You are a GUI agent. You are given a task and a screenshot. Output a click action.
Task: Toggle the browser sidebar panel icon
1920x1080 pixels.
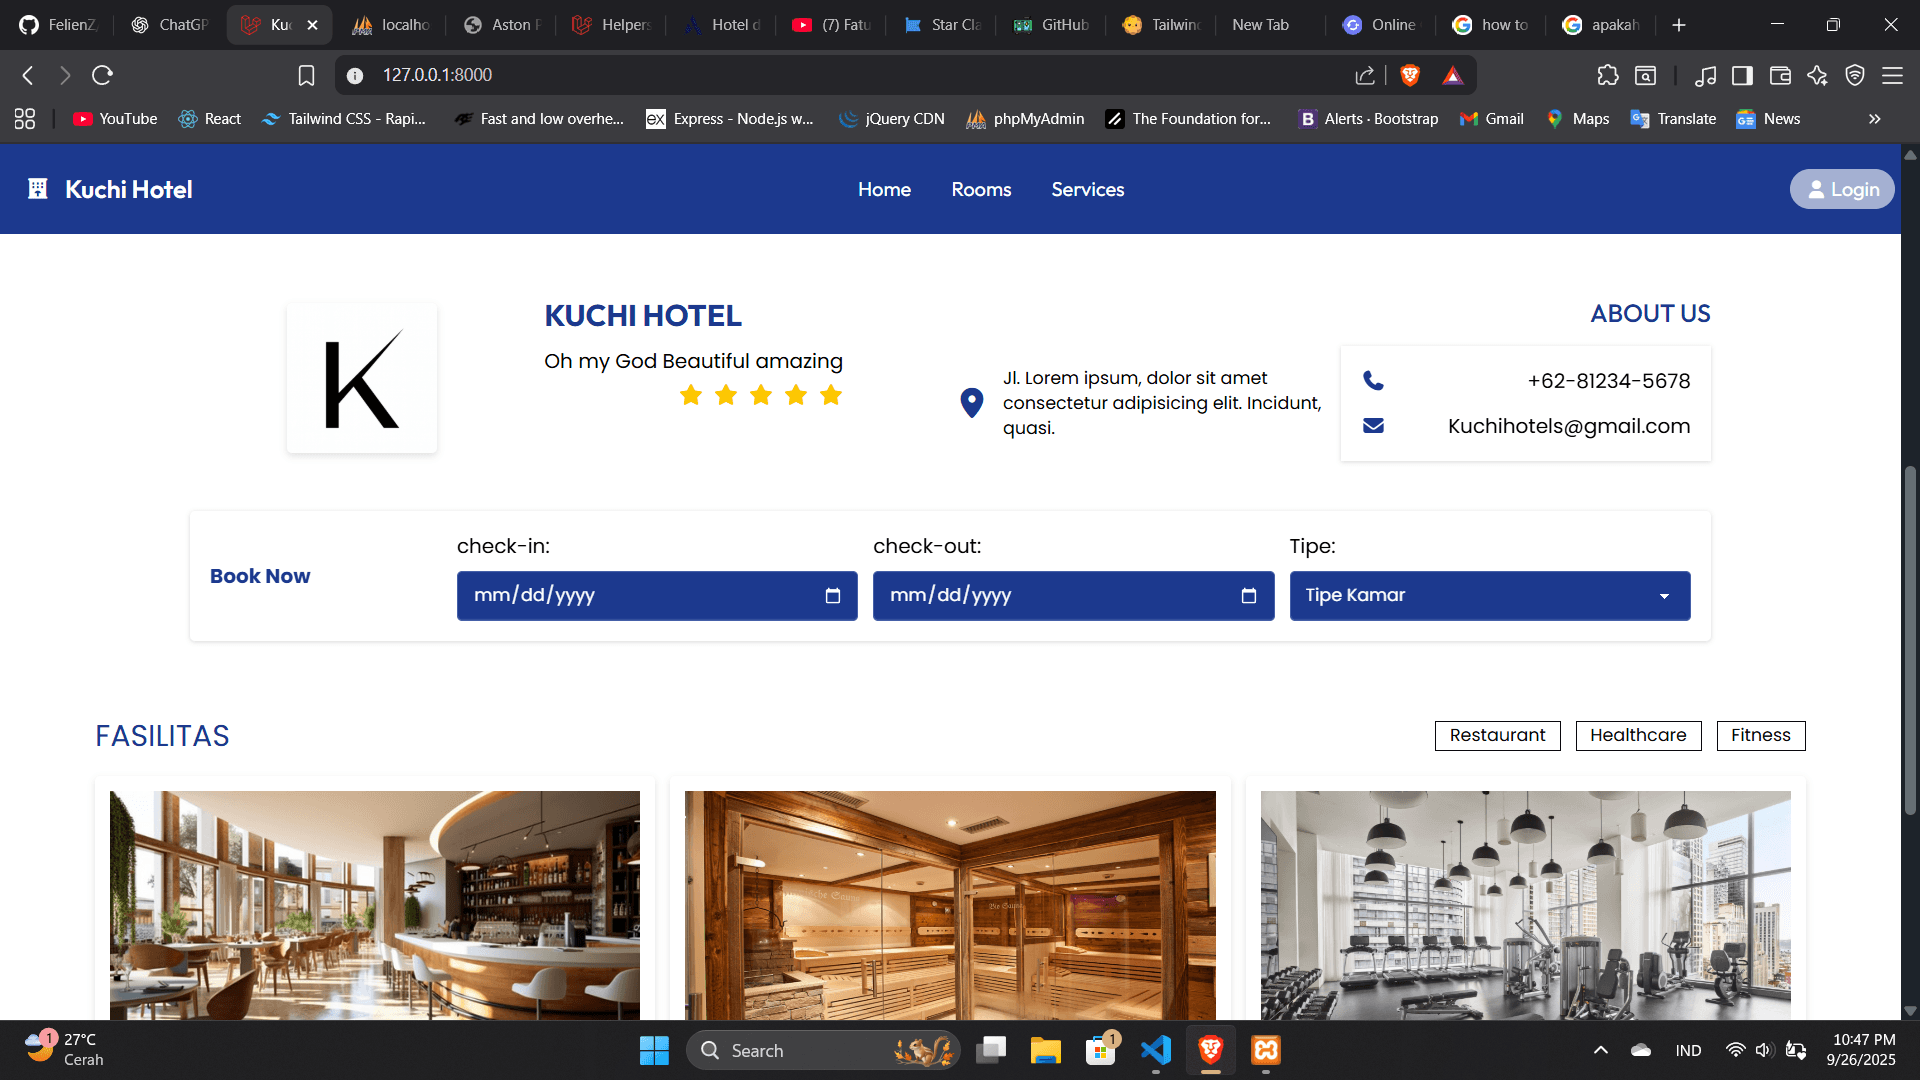(1742, 75)
